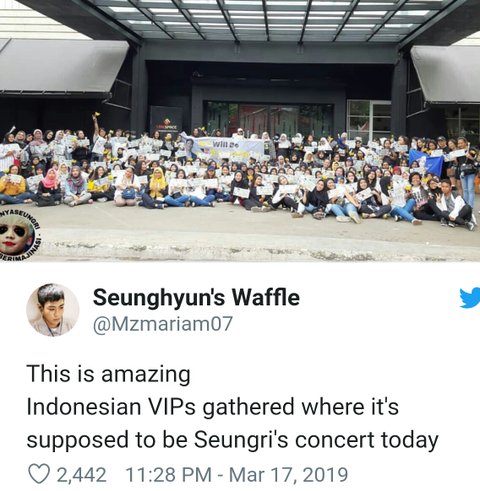Screen dimensions: 480x491
Task: Click the circular watermark logo on the photo
Action: pos(17,235)
